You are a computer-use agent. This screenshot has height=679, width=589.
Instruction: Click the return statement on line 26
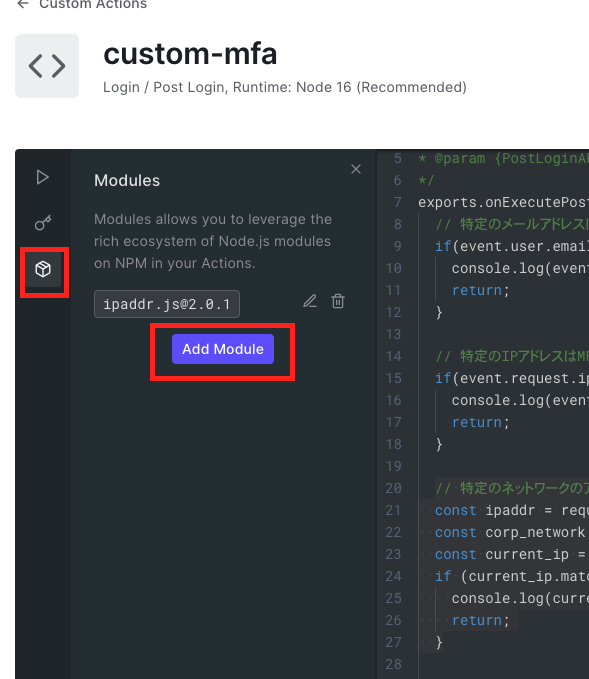pyautogui.click(x=480, y=620)
